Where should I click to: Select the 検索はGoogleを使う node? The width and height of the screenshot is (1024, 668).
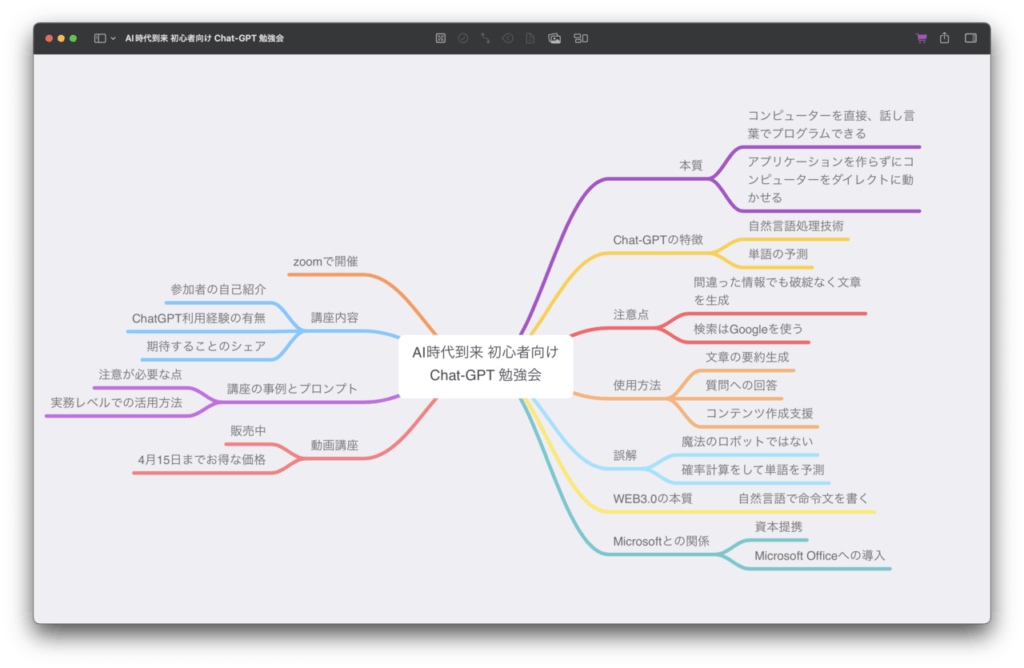748,329
